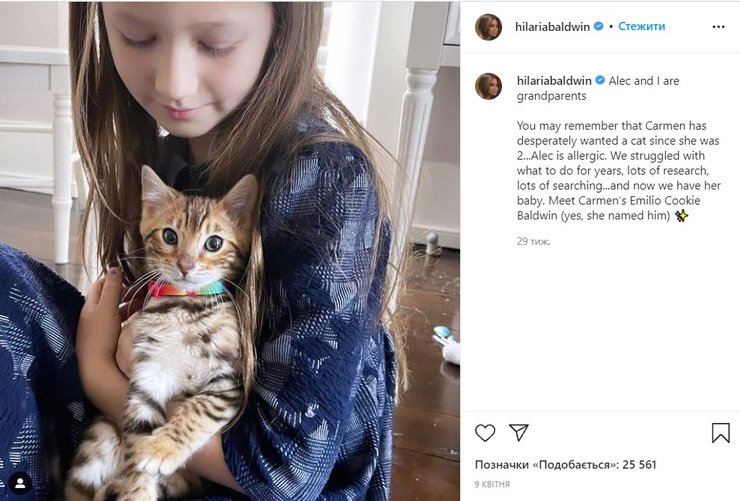Viewport: 740px width, 501px height.
Task: Click the tagged people icon on photo
Action: click(x=19, y=482)
